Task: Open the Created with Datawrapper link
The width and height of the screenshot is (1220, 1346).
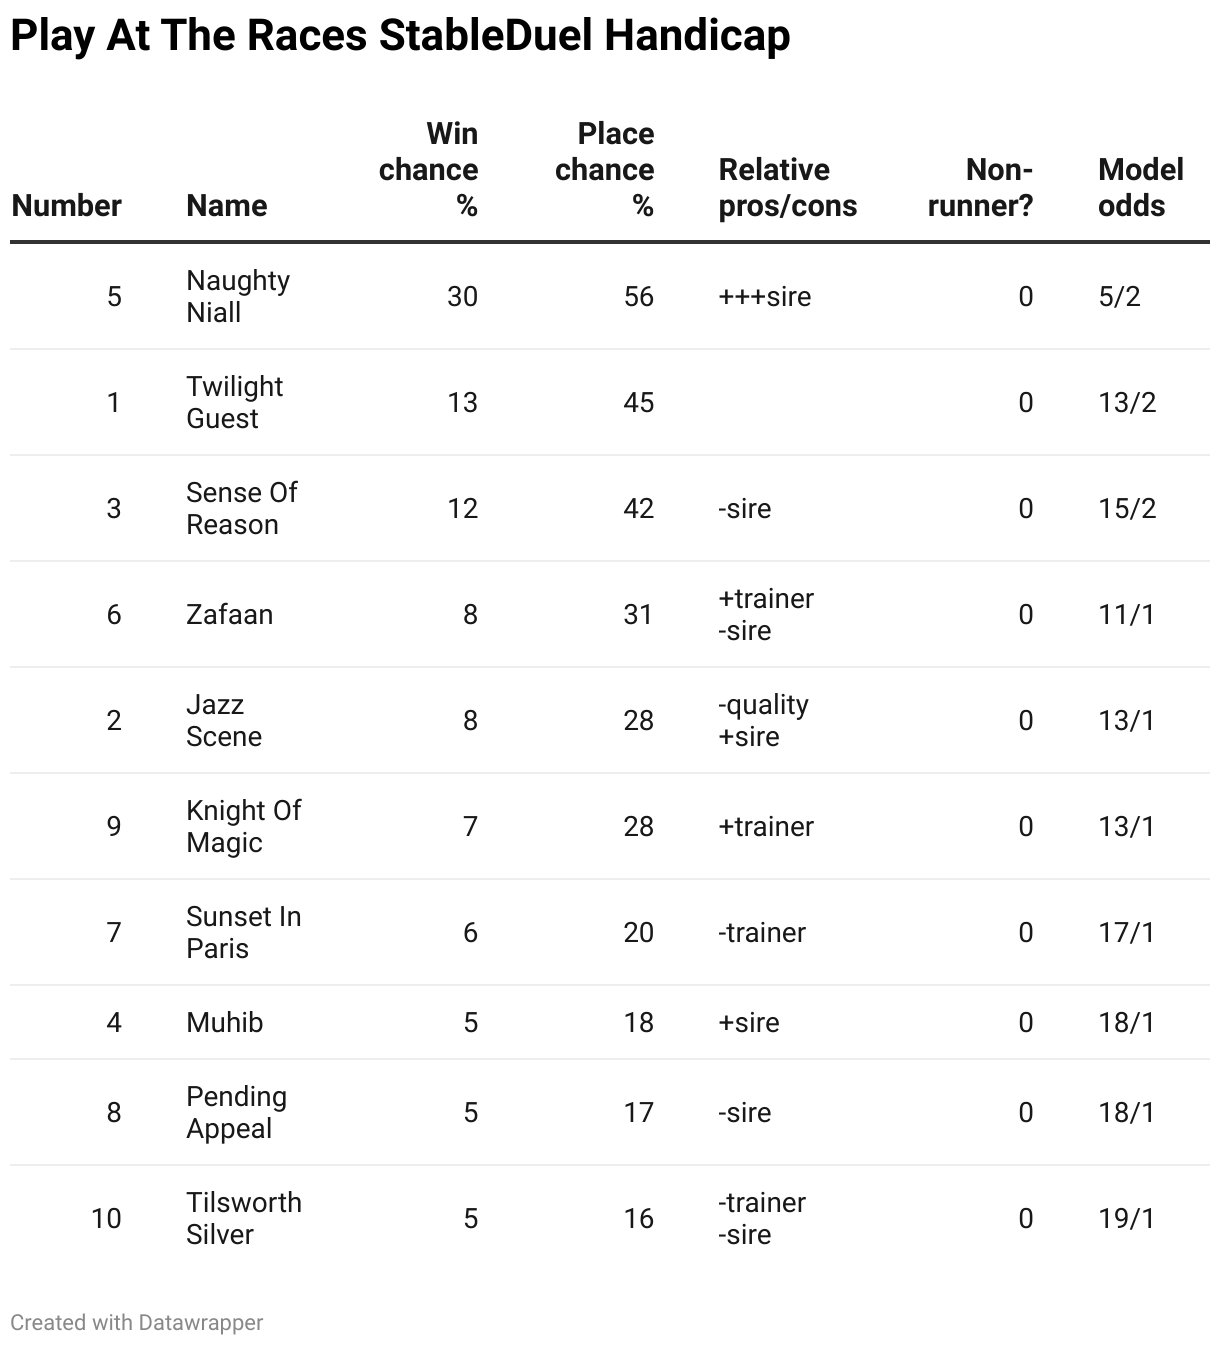Action: point(137,1322)
